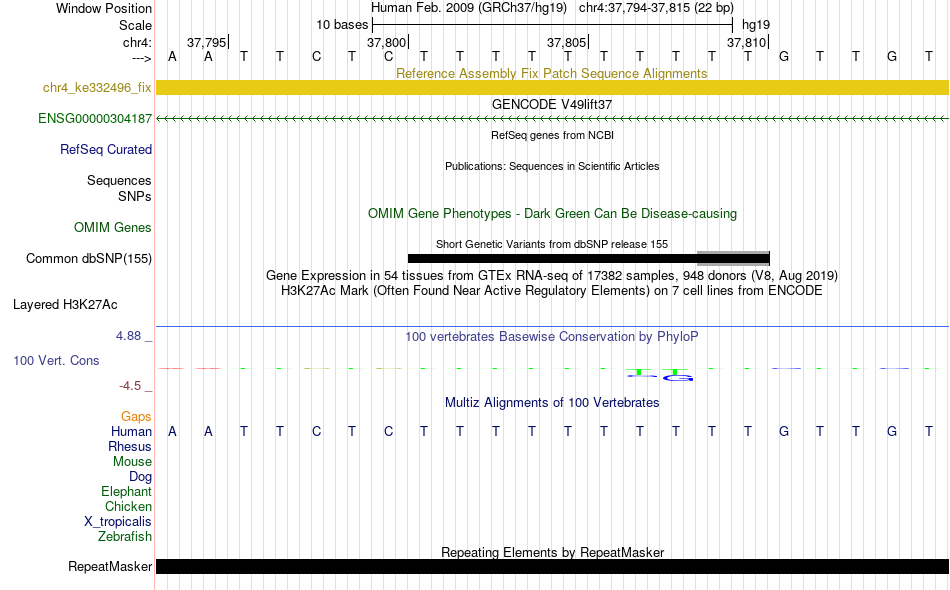Open GENCODE V49lift37 track title
This screenshot has width=950, height=590.
pos(552,104)
